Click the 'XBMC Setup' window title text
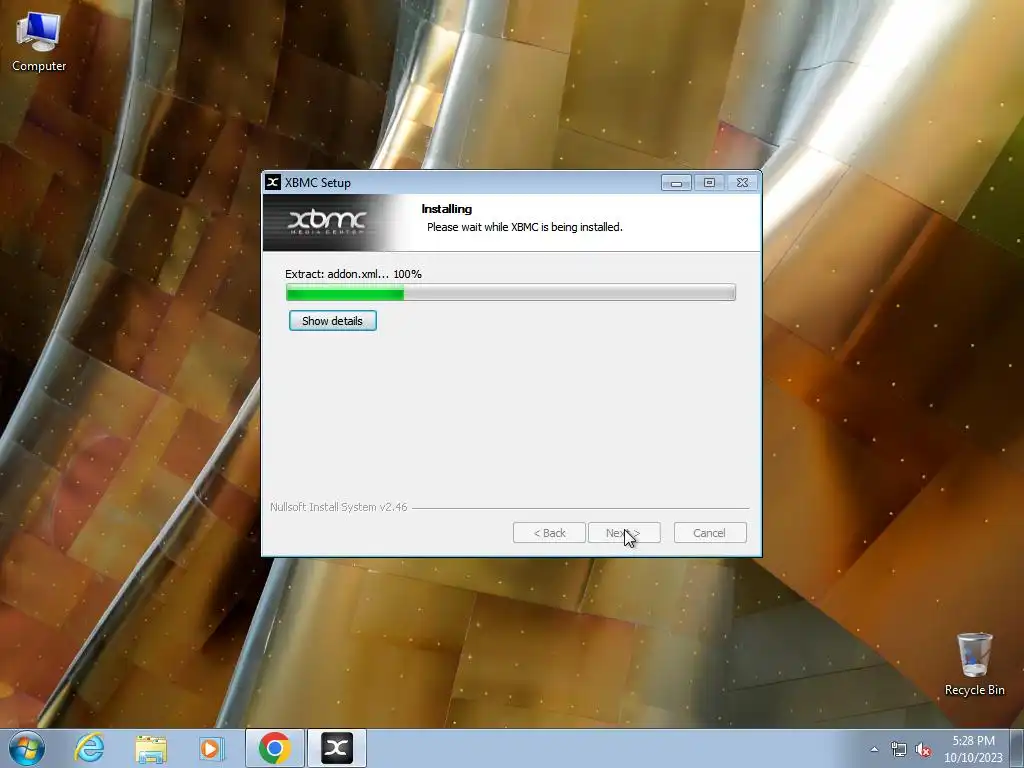Screen dimensions: 1024x768 click(x=317, y=183)
